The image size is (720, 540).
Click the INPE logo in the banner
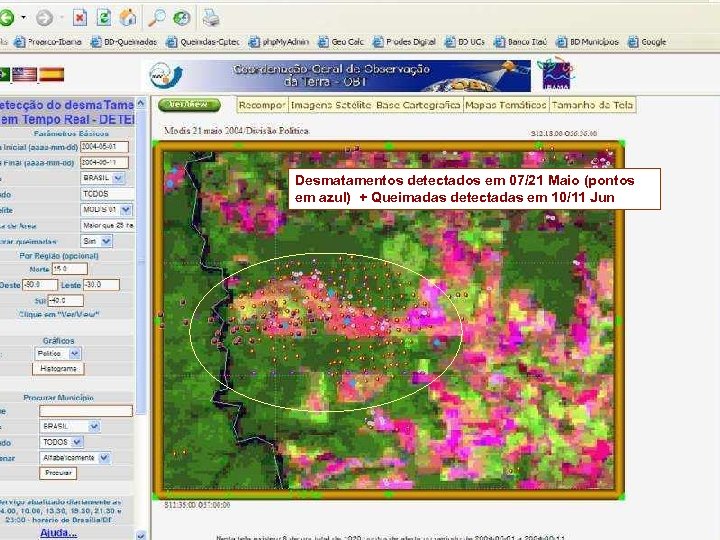pos(166,75)
